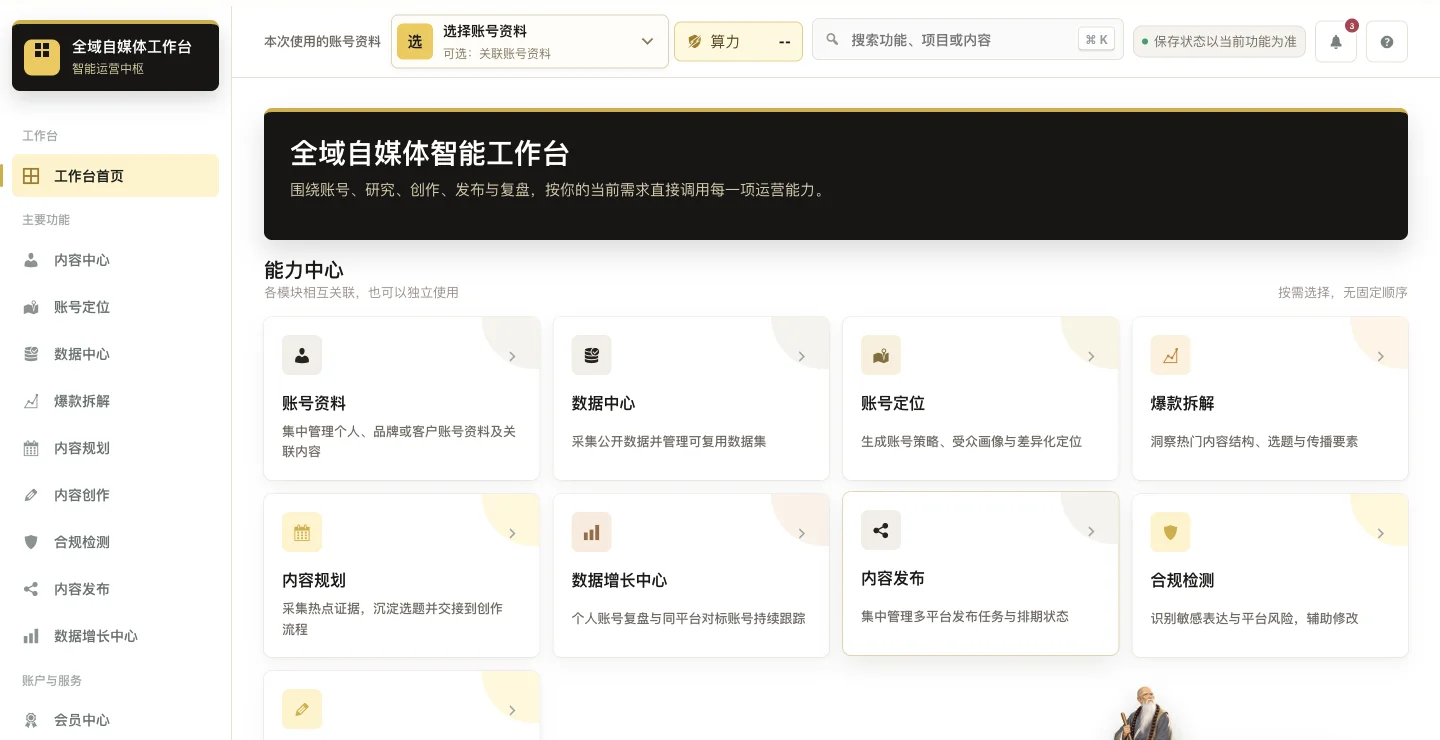Click the 全域自媒体工作台 header title
Viewport: 1440px width, 740px height.
[x=132, y=47]
